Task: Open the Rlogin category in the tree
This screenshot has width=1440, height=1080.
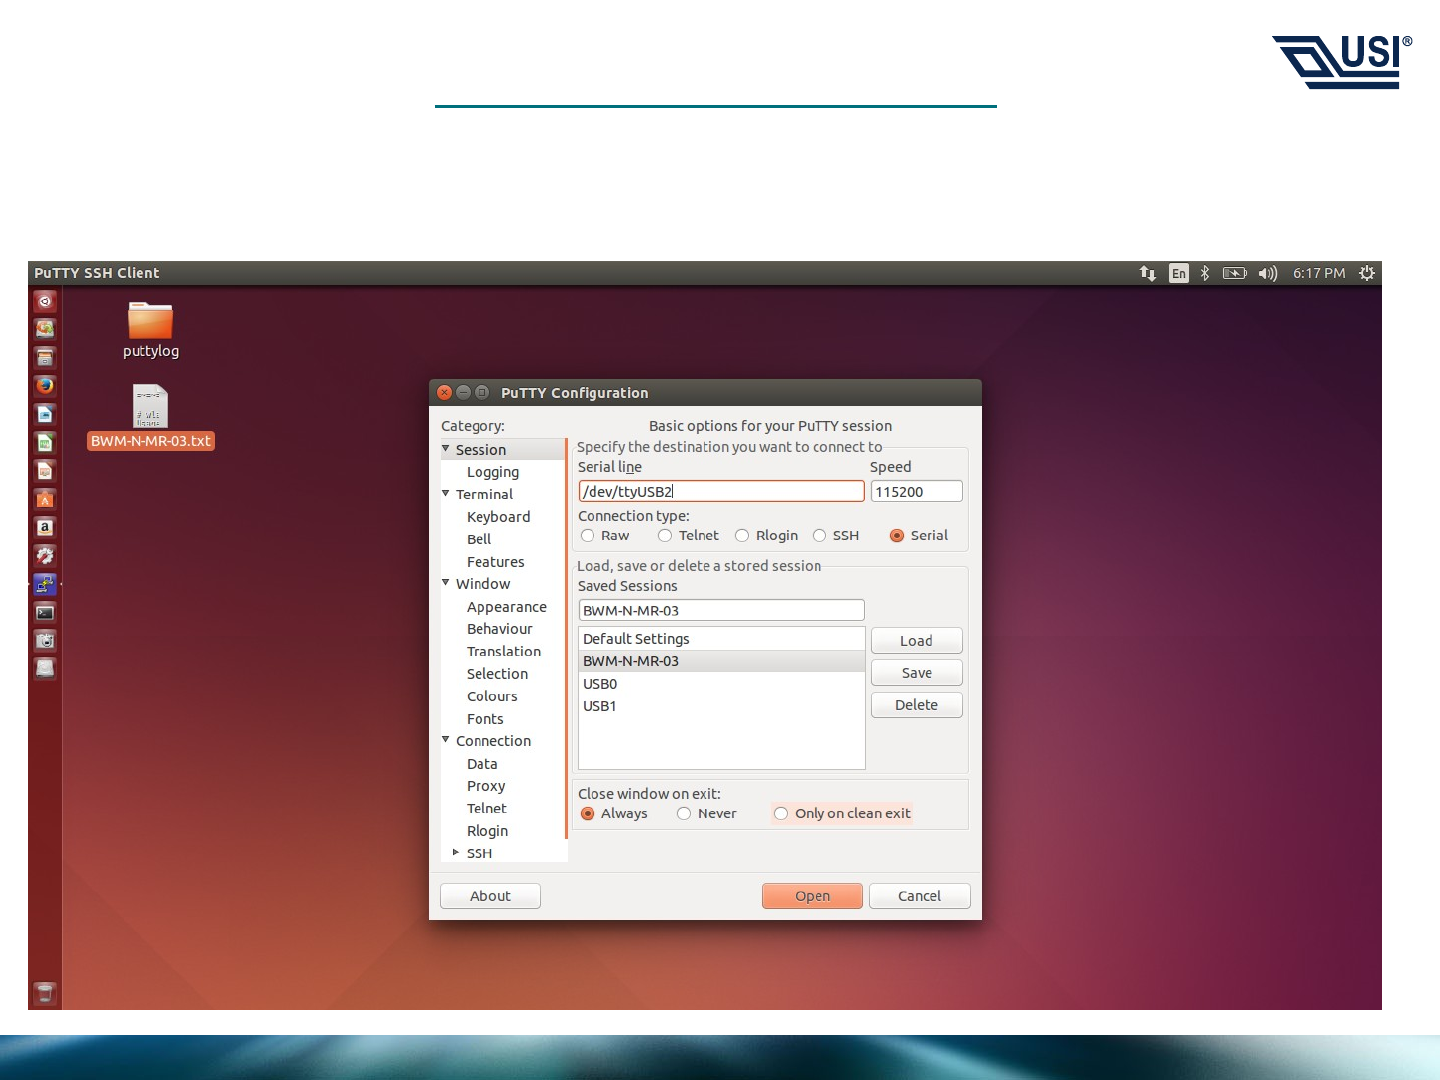Action: point(487,831)
